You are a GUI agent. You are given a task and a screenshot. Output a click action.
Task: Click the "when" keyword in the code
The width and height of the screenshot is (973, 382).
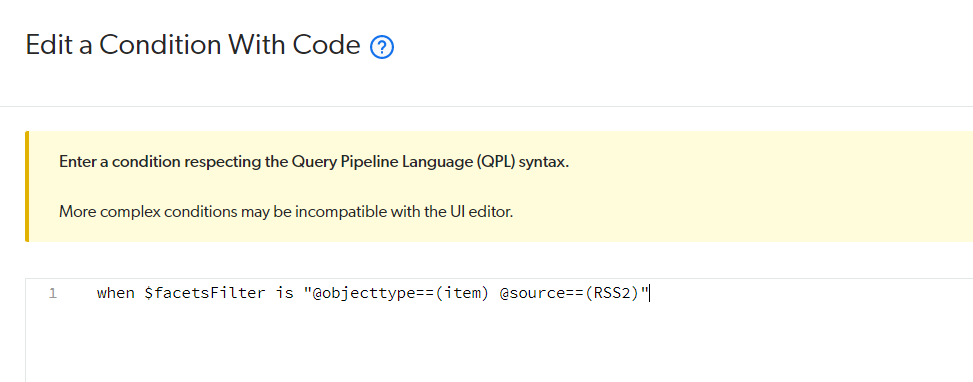point(115,293)
